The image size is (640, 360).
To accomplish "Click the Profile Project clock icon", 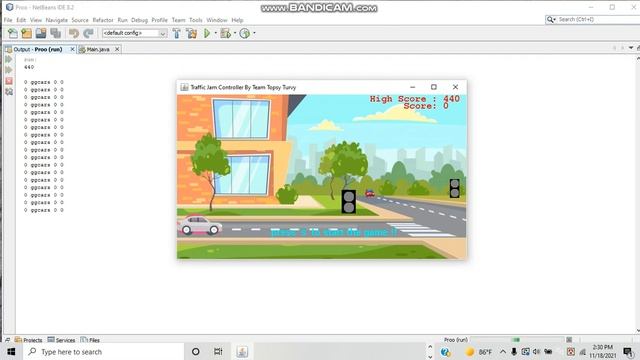I will (x=244, y=33).
